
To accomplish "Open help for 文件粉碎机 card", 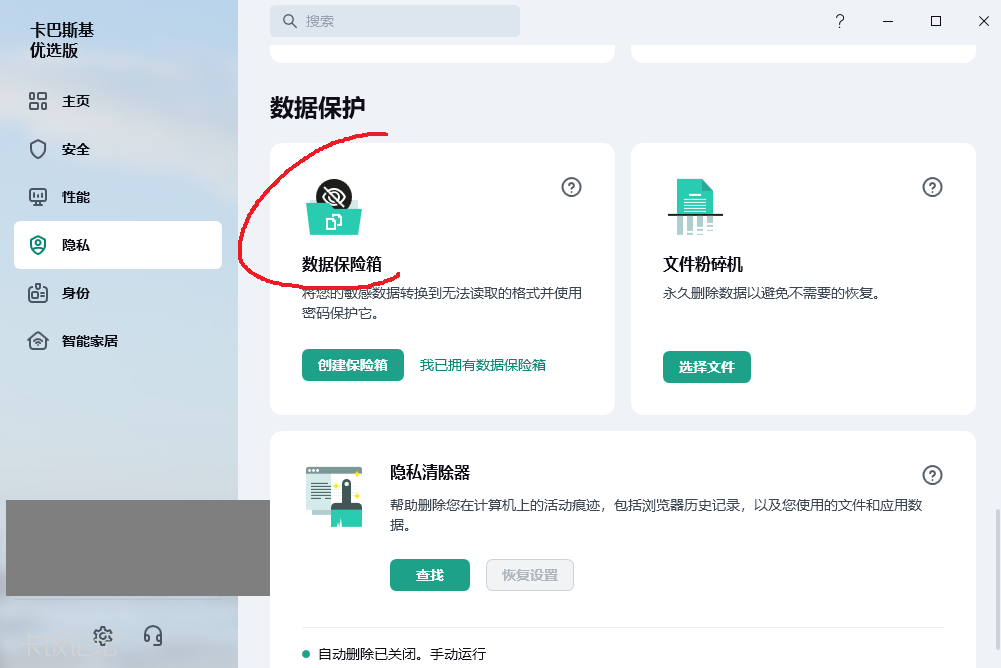I will [932, 187].
